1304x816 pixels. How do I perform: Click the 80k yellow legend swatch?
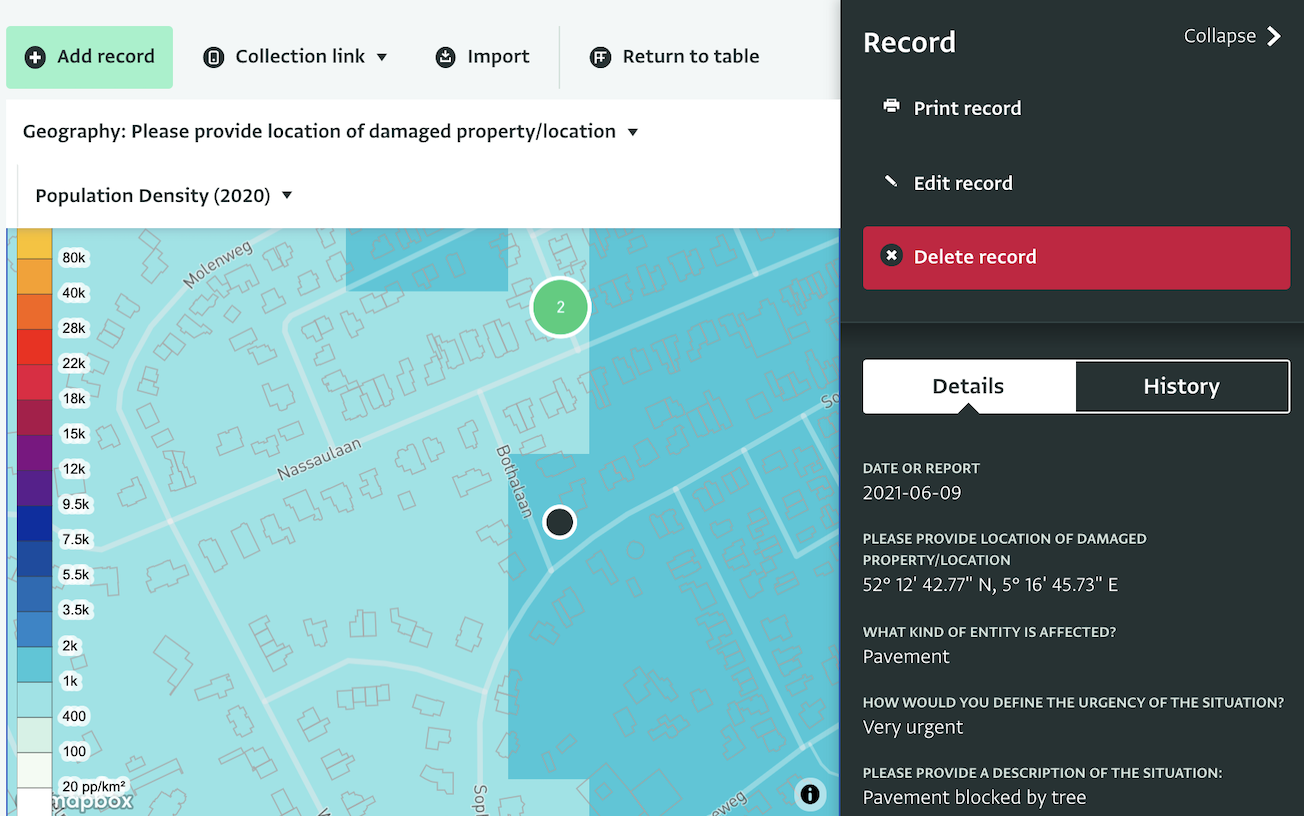[x=34, y=243]
